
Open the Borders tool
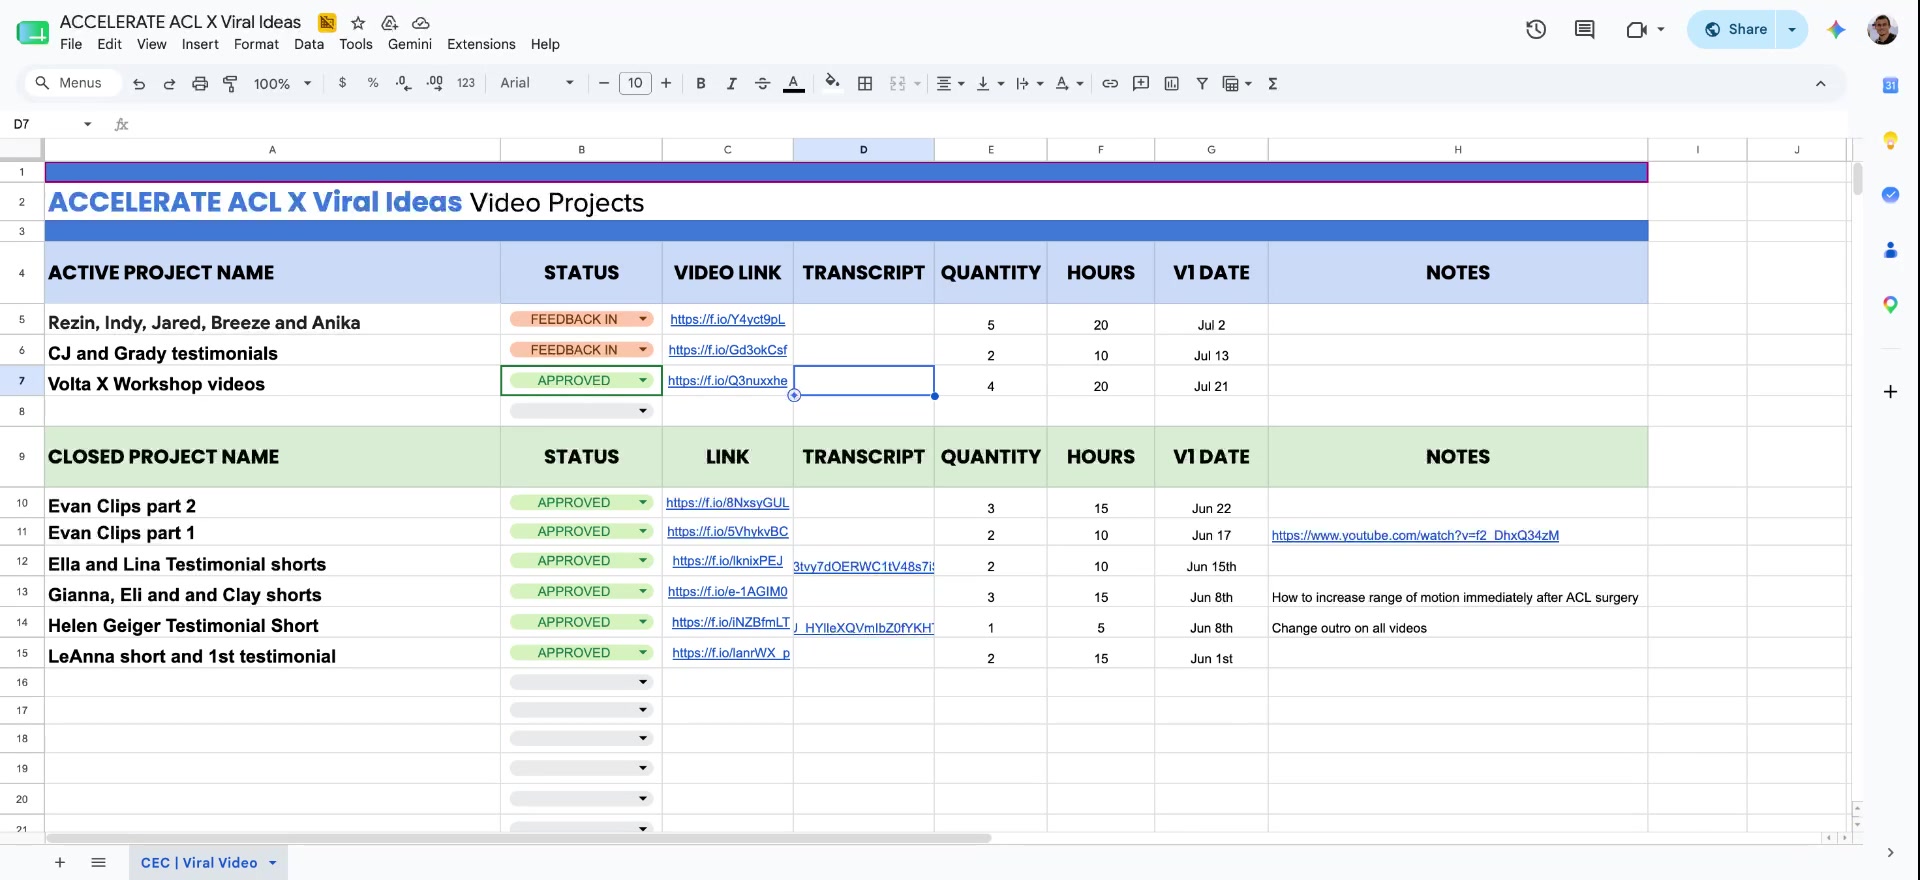(865, 84)
